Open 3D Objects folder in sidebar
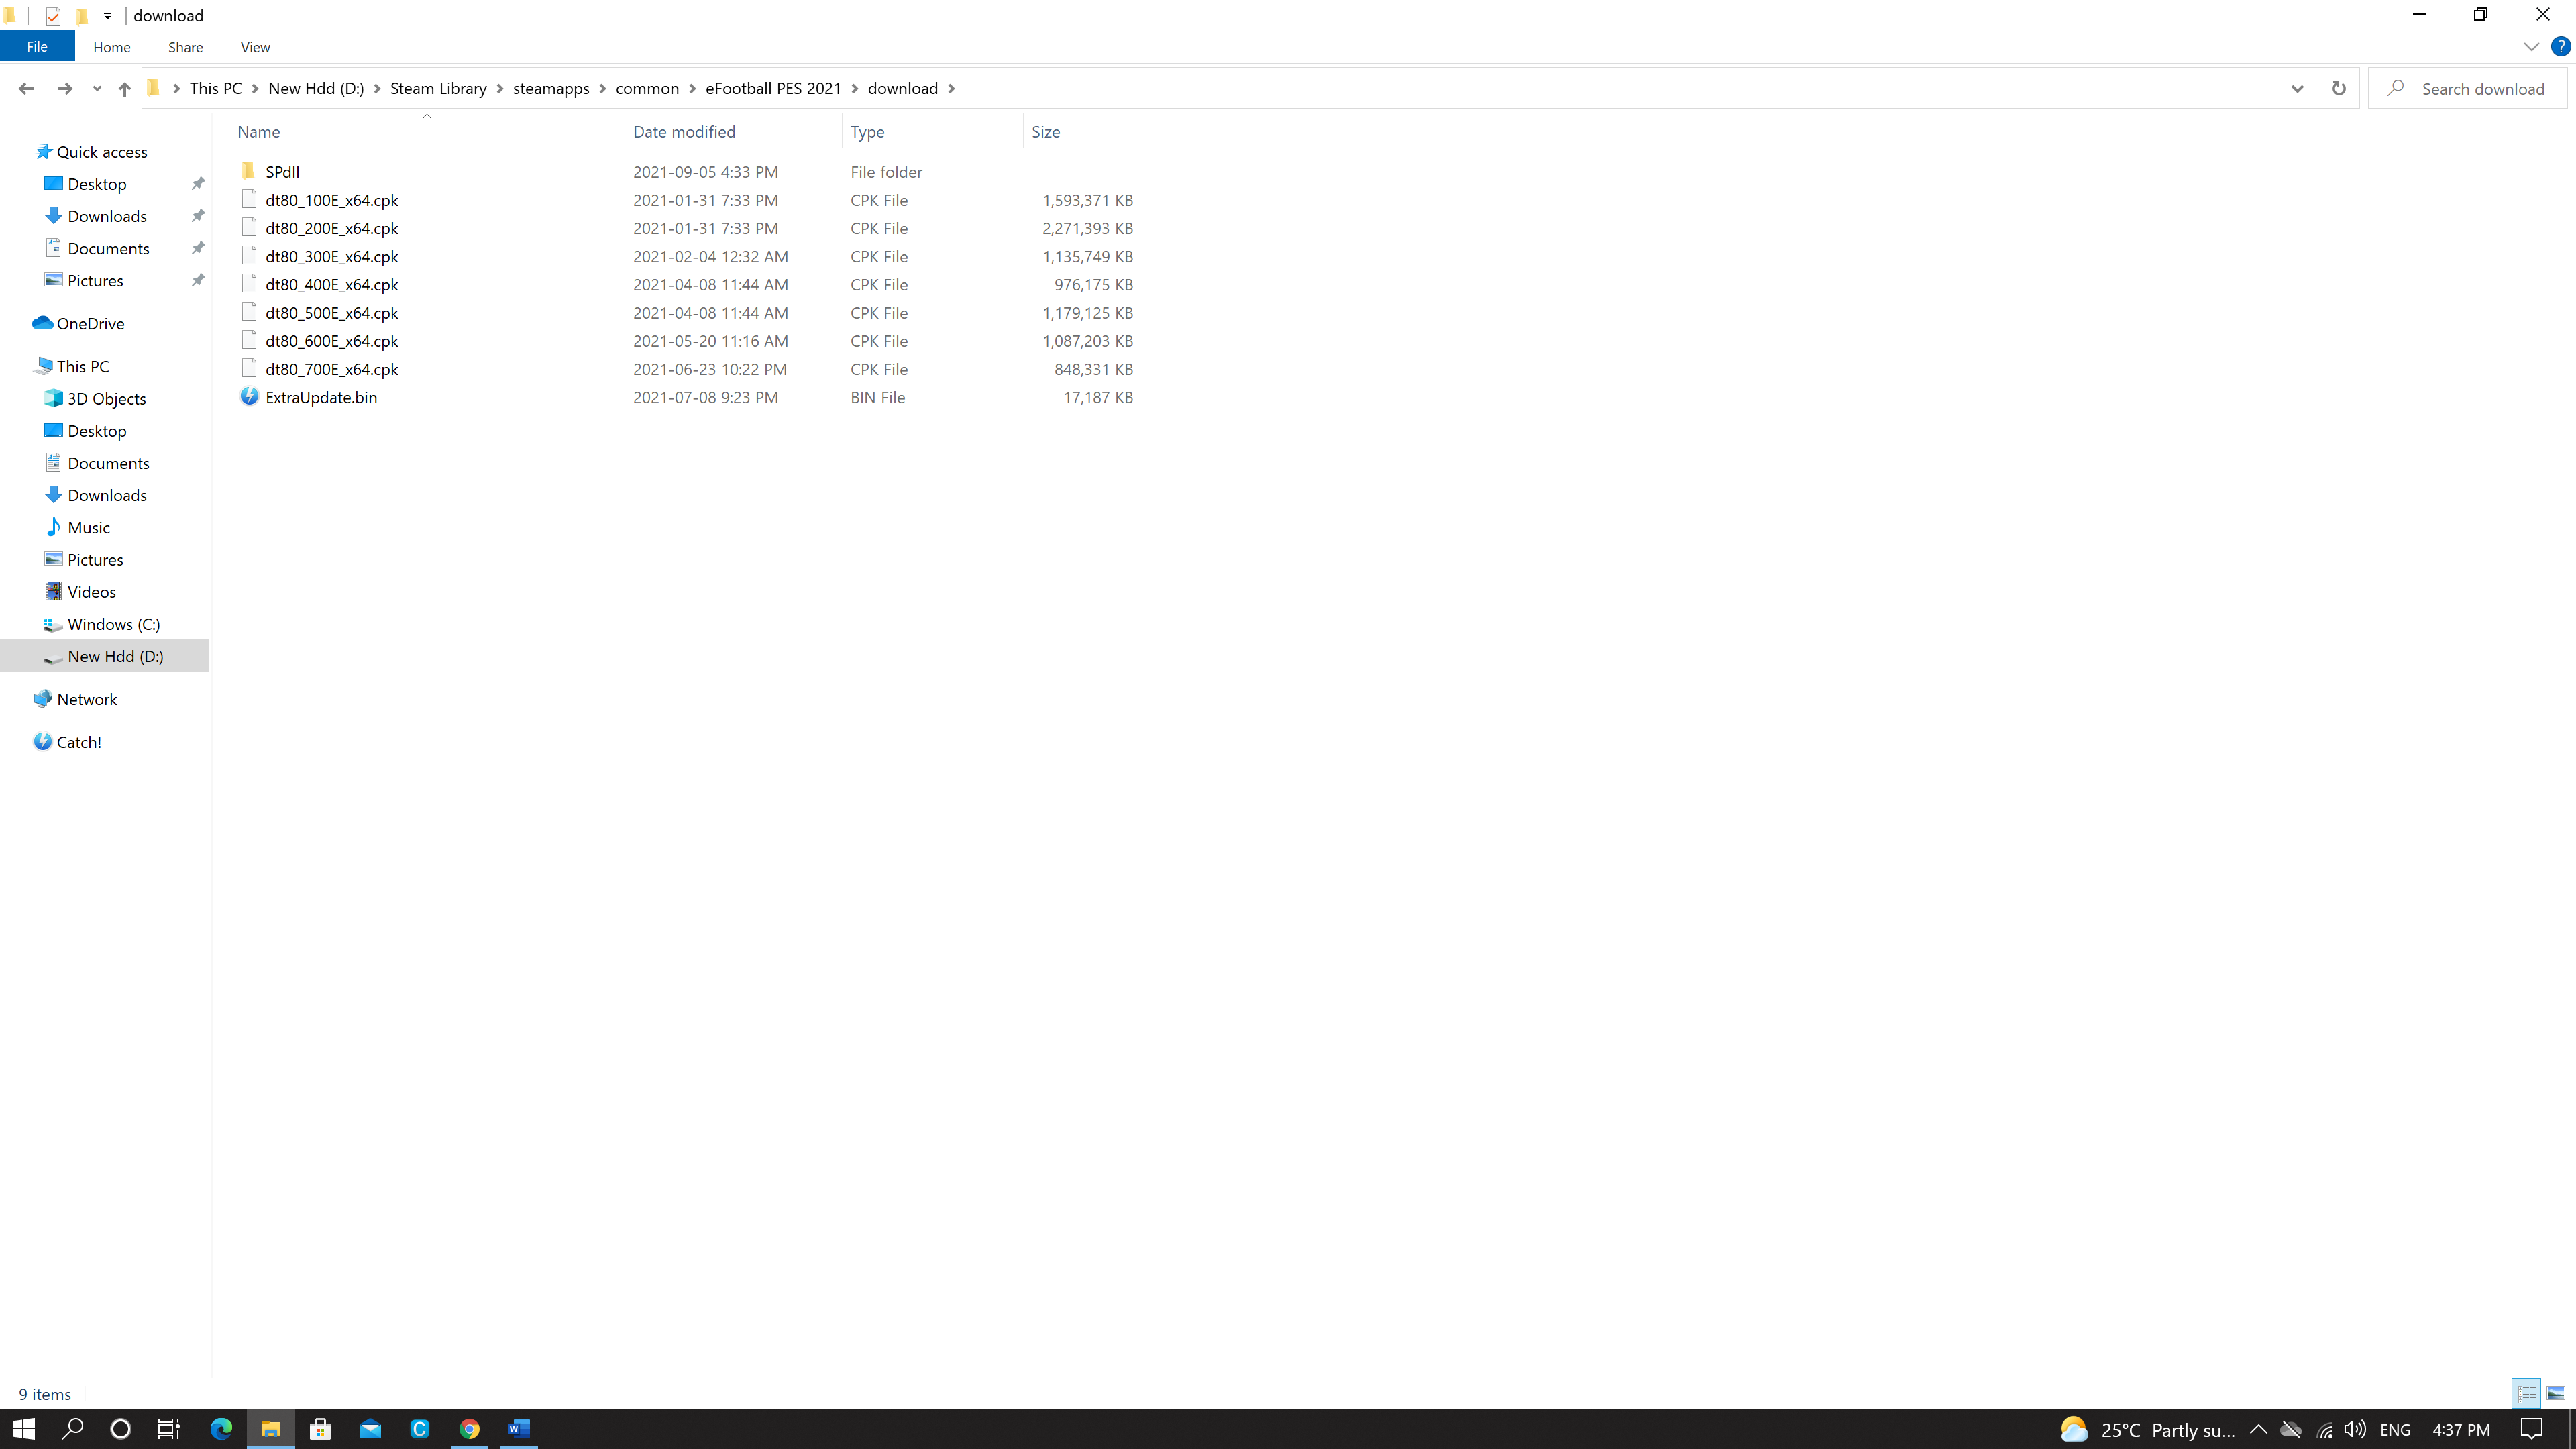This screenshot has height=1449, width=2576. tap(106, 399)
